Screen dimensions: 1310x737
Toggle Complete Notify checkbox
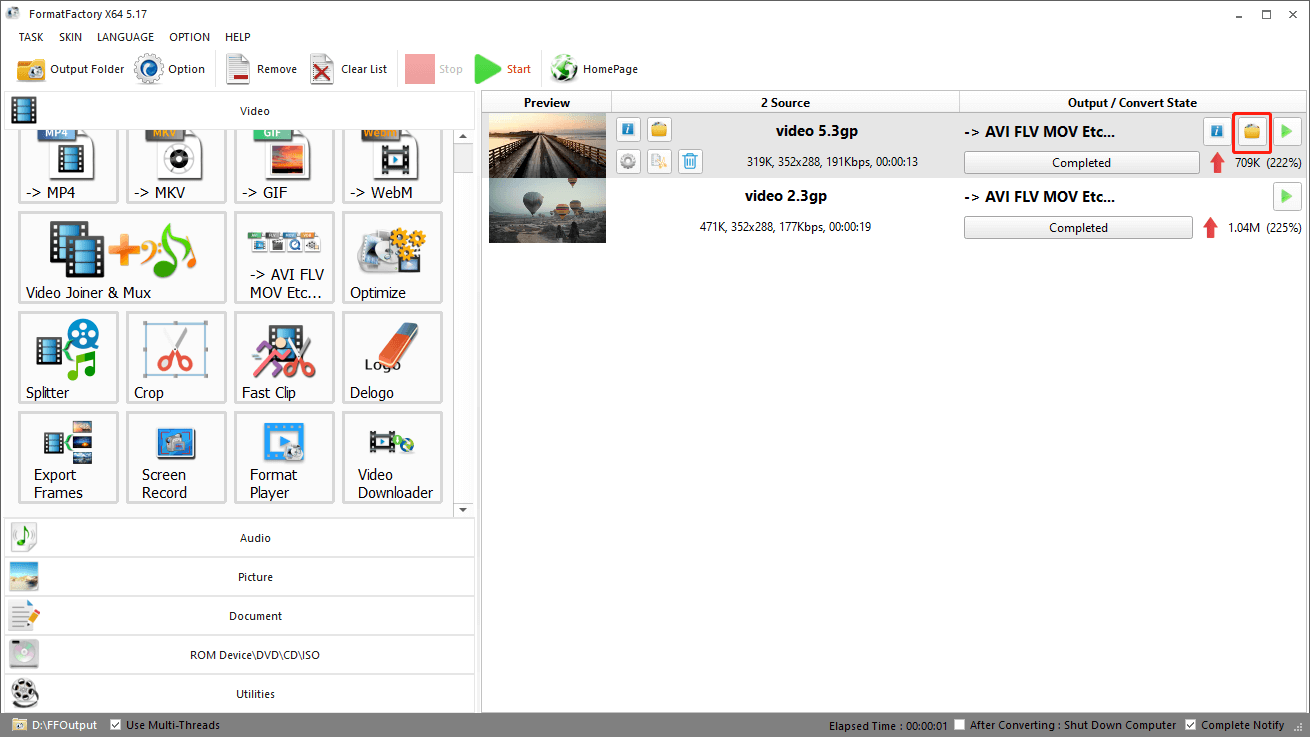1190,725
